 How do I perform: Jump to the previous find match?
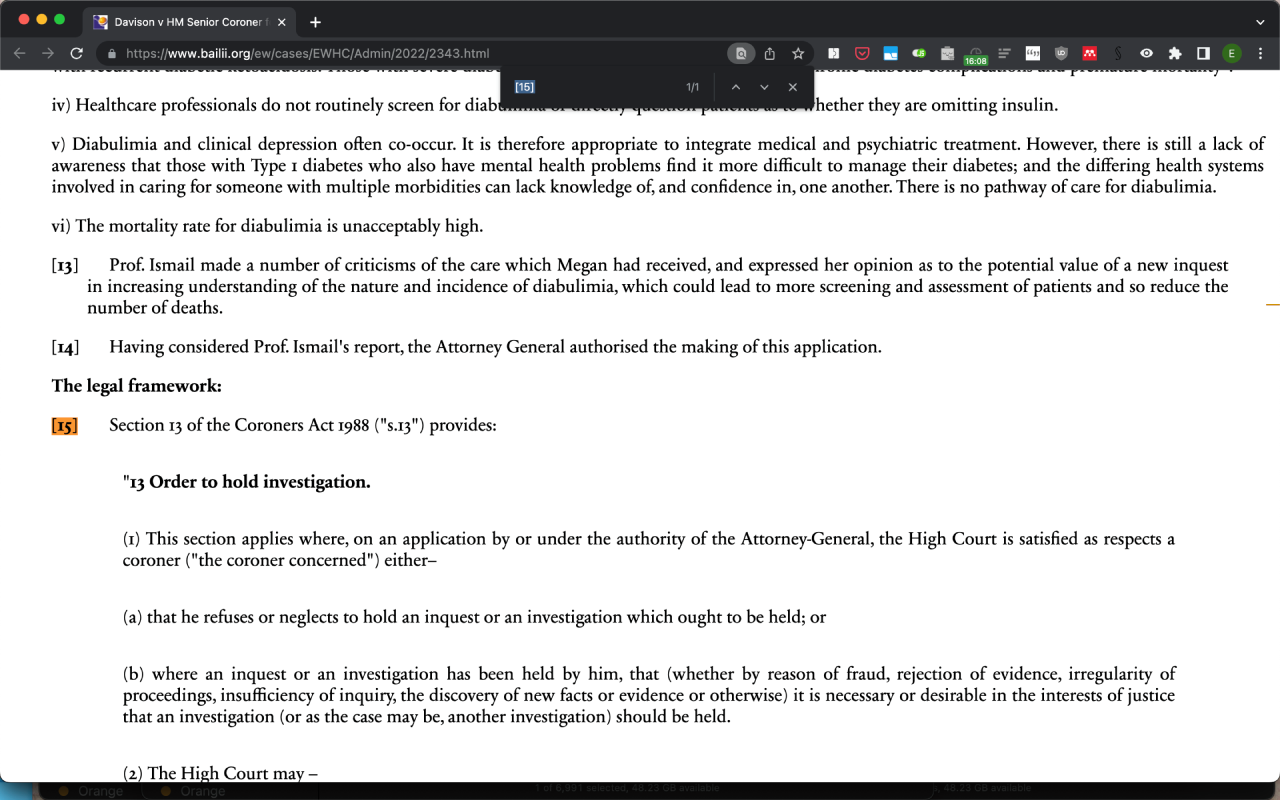coord(736,87)
